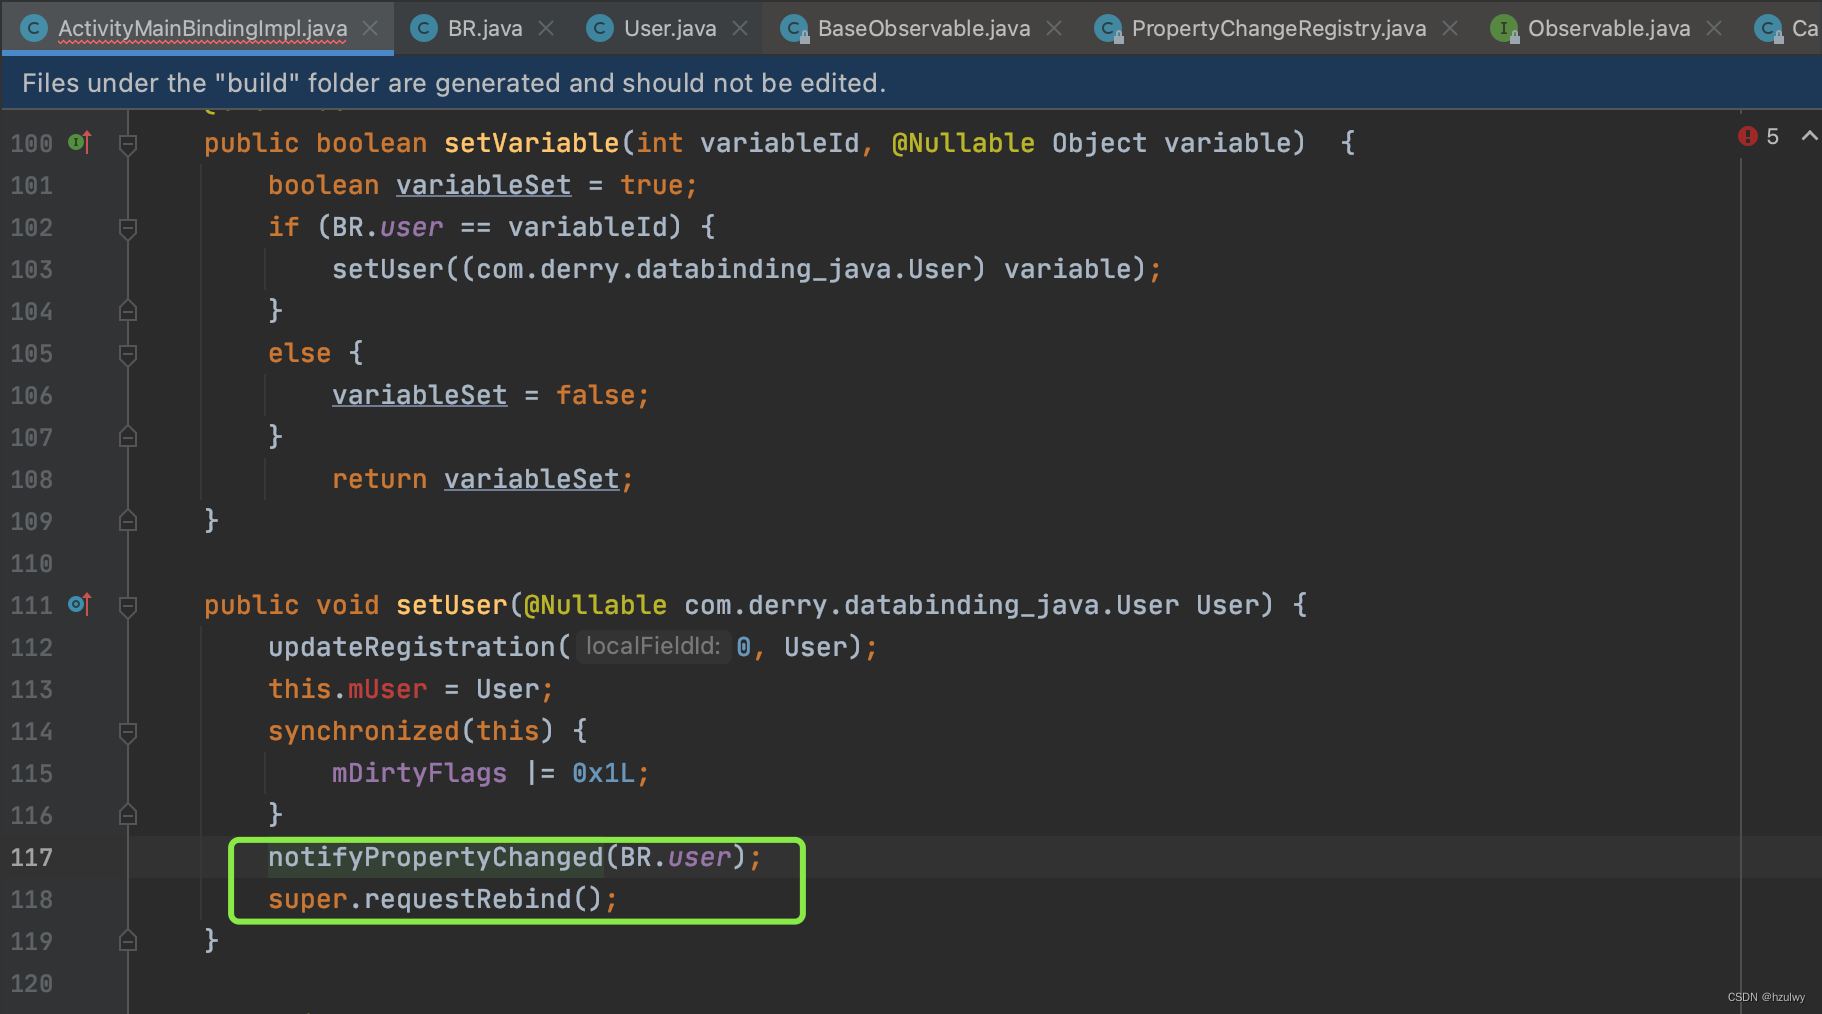
Task: Click the fold end marker on line 116
Action: click(128, 815)
